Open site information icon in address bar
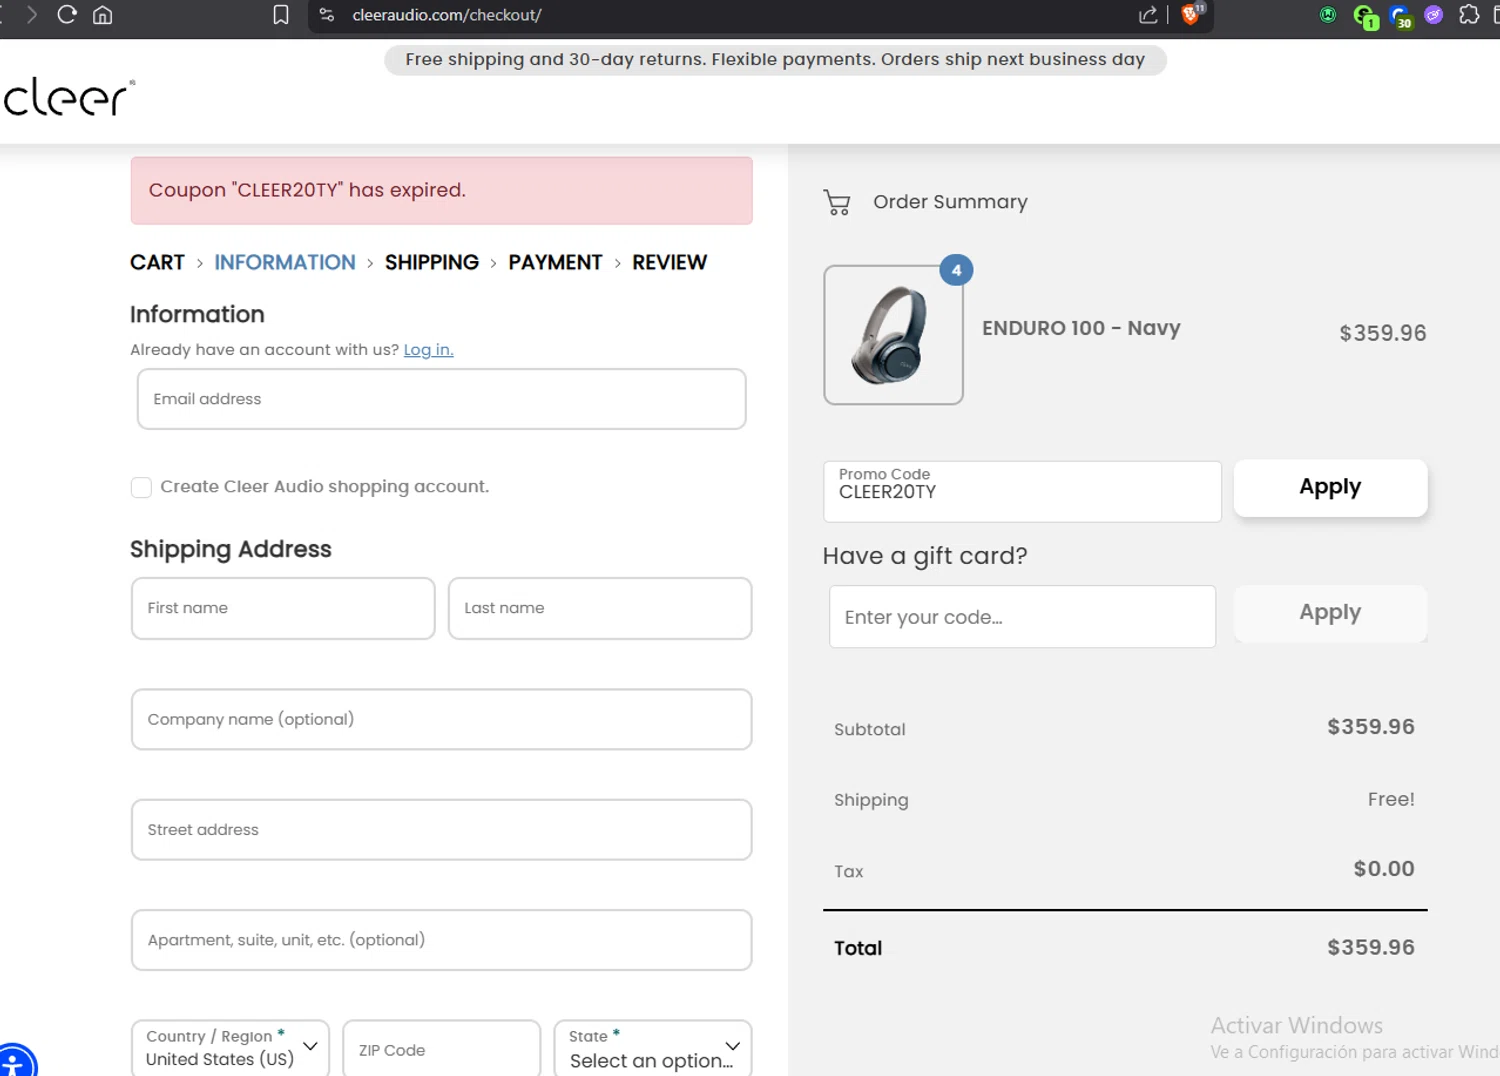Image resolution: width=1500 pixels, height=1076 pixels. [x=327, y=15]
